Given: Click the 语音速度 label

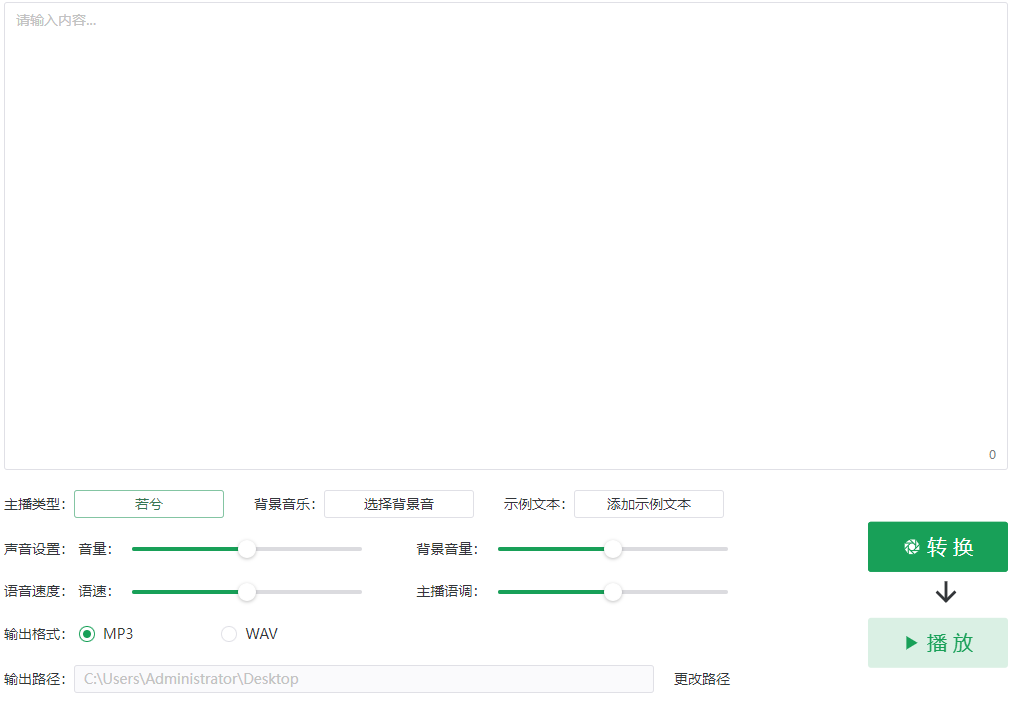Looking at the screenshot, I should (x=35, y=592).
